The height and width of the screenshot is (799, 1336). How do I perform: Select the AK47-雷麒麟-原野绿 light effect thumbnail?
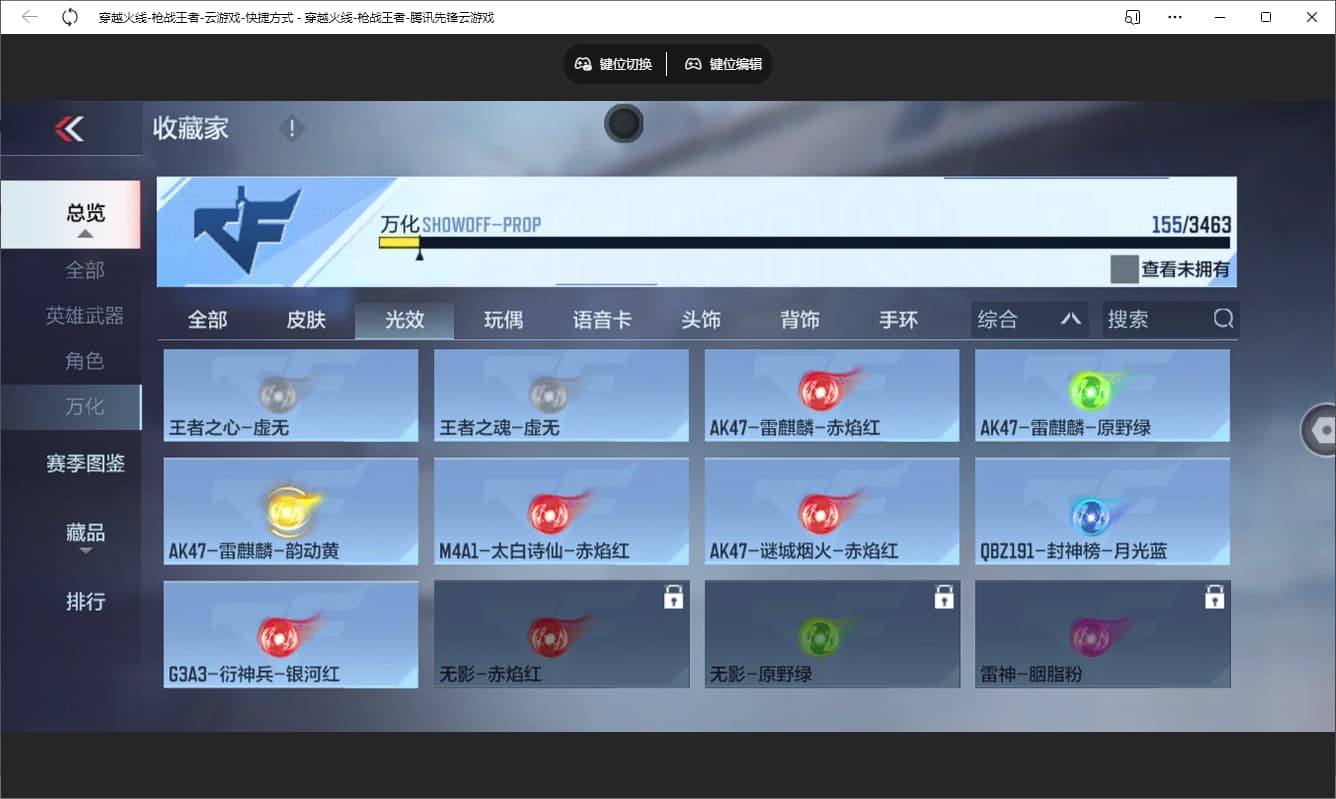(1102, 395)
